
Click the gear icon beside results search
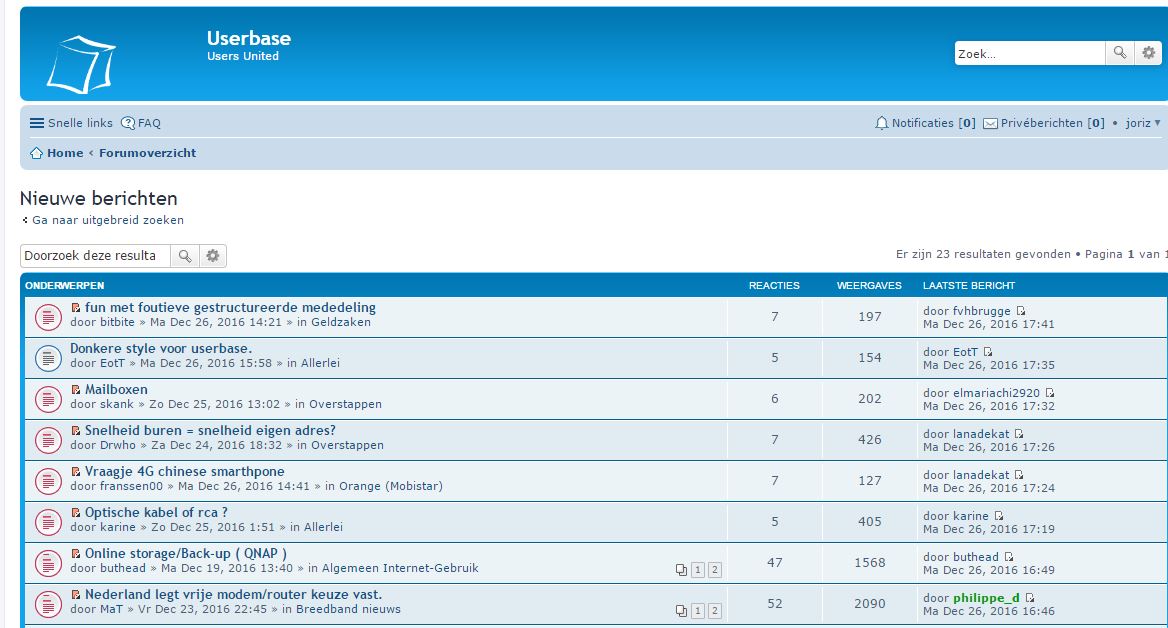[212, 256]
